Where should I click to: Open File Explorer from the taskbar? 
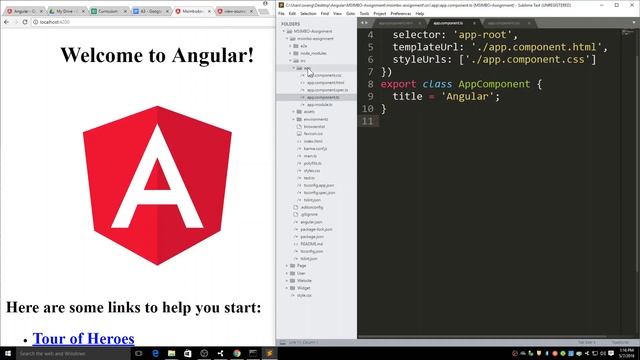(171, 353)
